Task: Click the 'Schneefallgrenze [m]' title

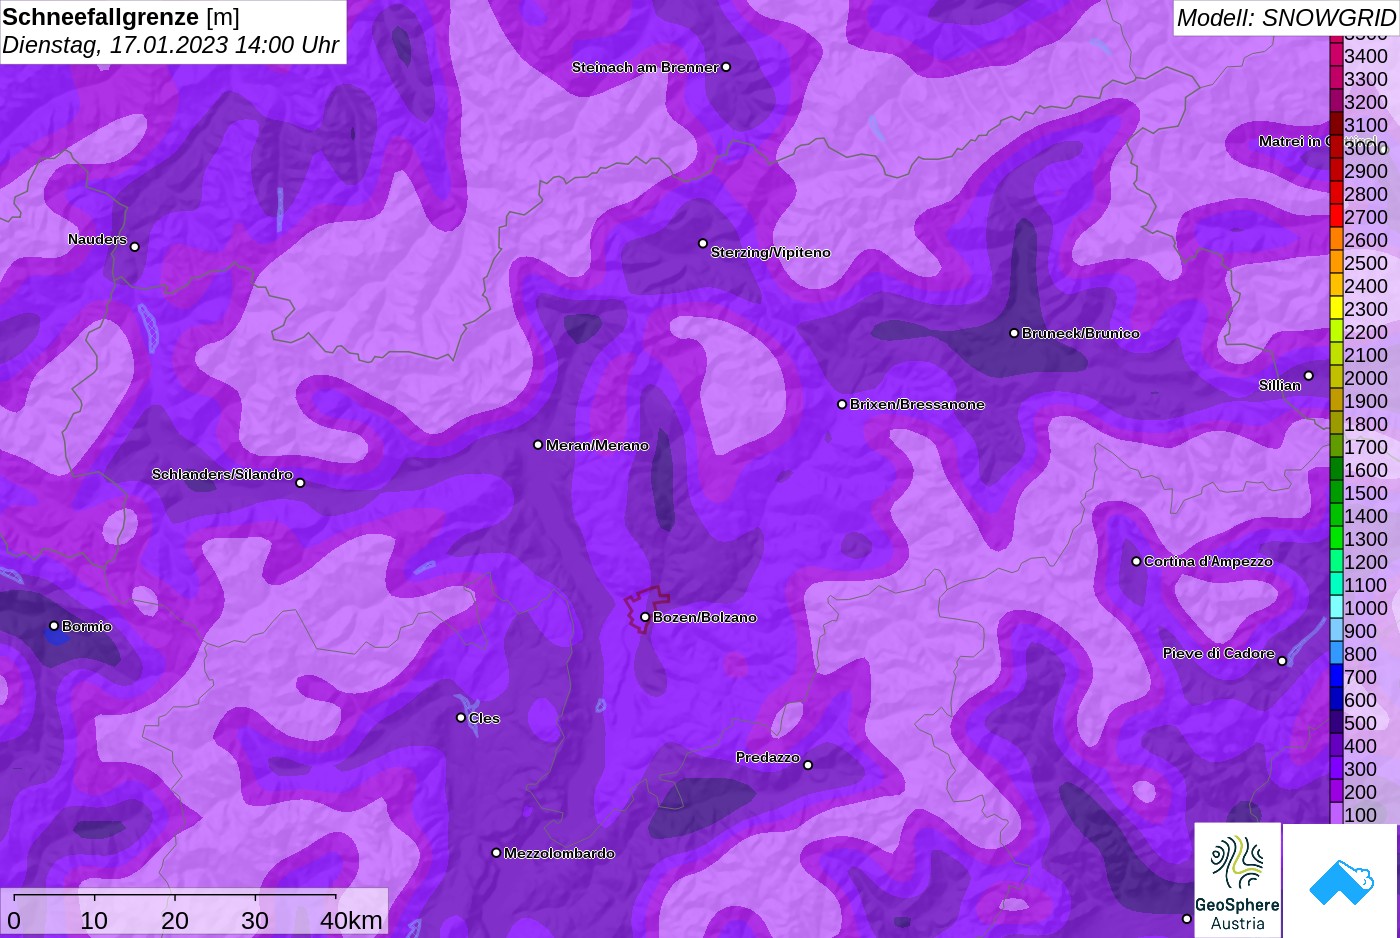Action: tap(121, 17)
